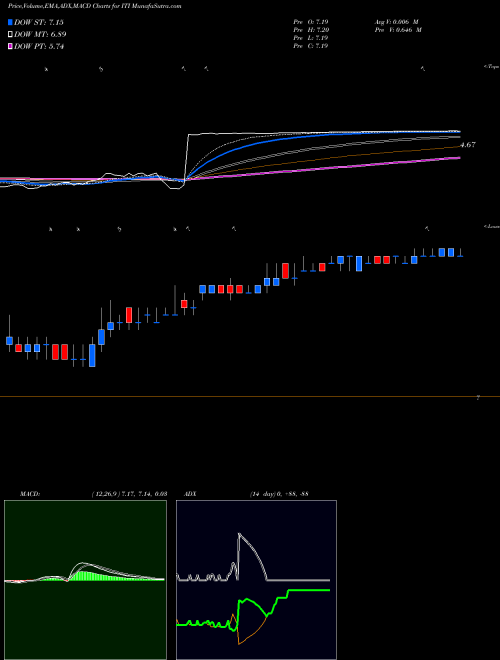This screenshot has height=660, width=500.
Task: Click the last candlestick on the right
Action: point(460,253)
